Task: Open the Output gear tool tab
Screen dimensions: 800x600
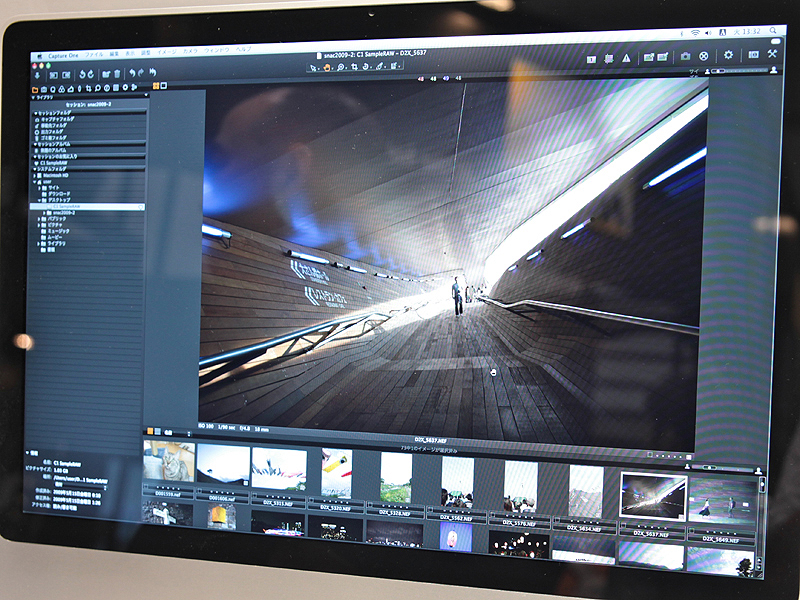Action: click(125, 87)
